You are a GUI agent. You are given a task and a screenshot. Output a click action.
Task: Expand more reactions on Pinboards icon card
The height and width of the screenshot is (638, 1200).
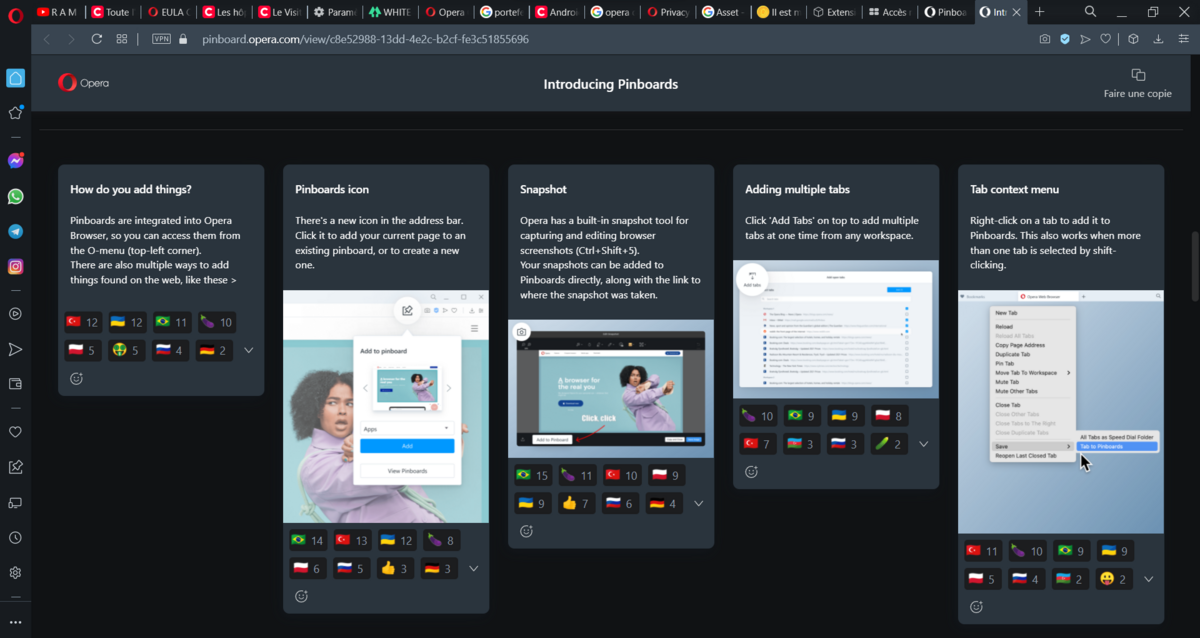474,569
